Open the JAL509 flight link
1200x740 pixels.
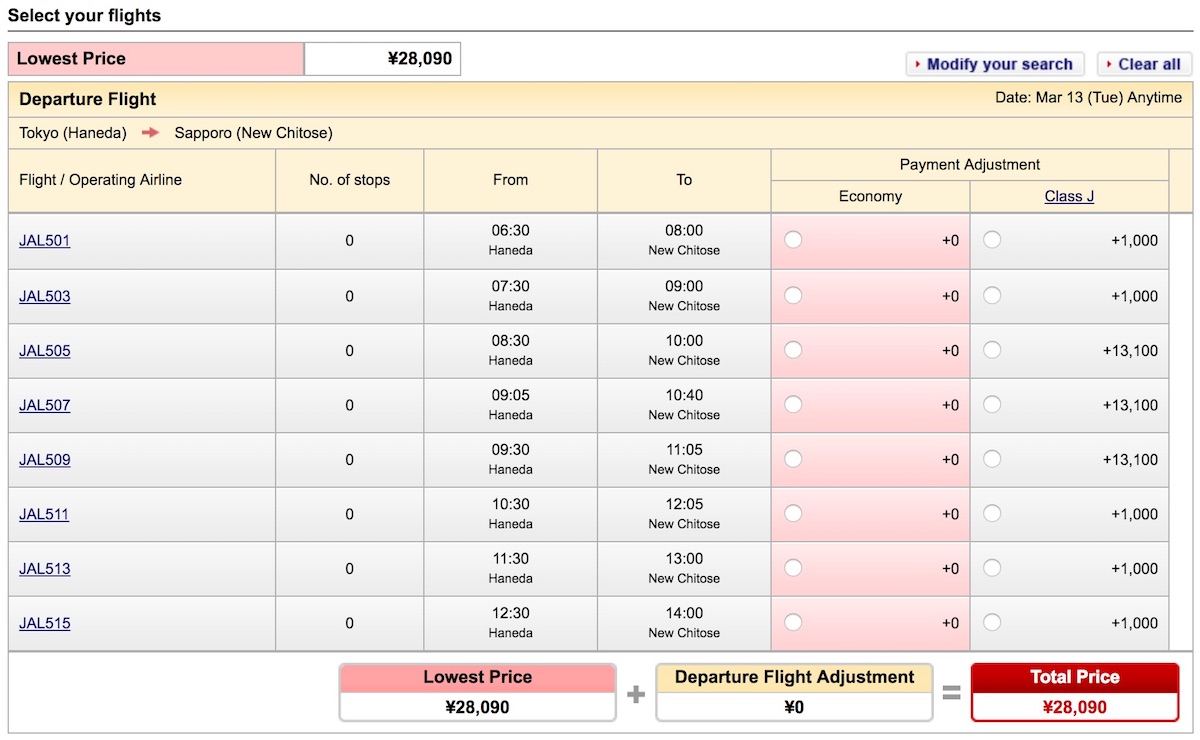coord(45,460)
